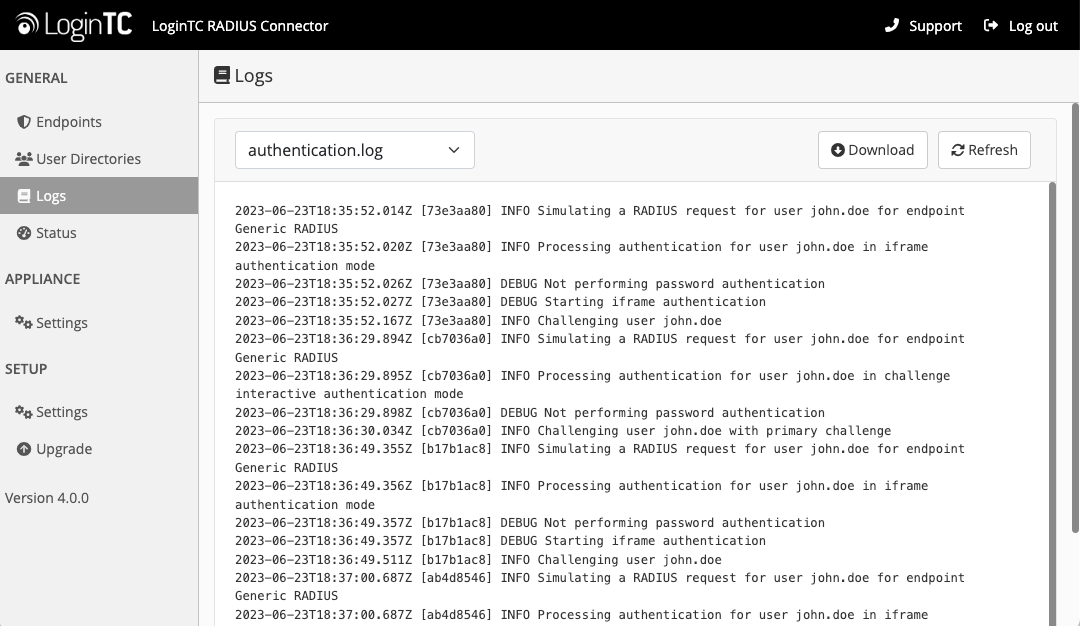Image resolution: width=1080 pixels, height=626 pixels.
Task: Refresh the log view
Action: 984,150
